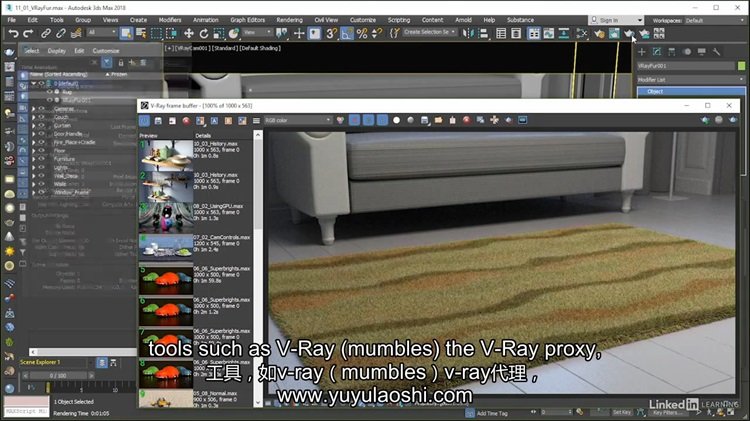Viewport: 750px width, 421px height.
Task: Click the Set Key button
Action: pos(622,412)
